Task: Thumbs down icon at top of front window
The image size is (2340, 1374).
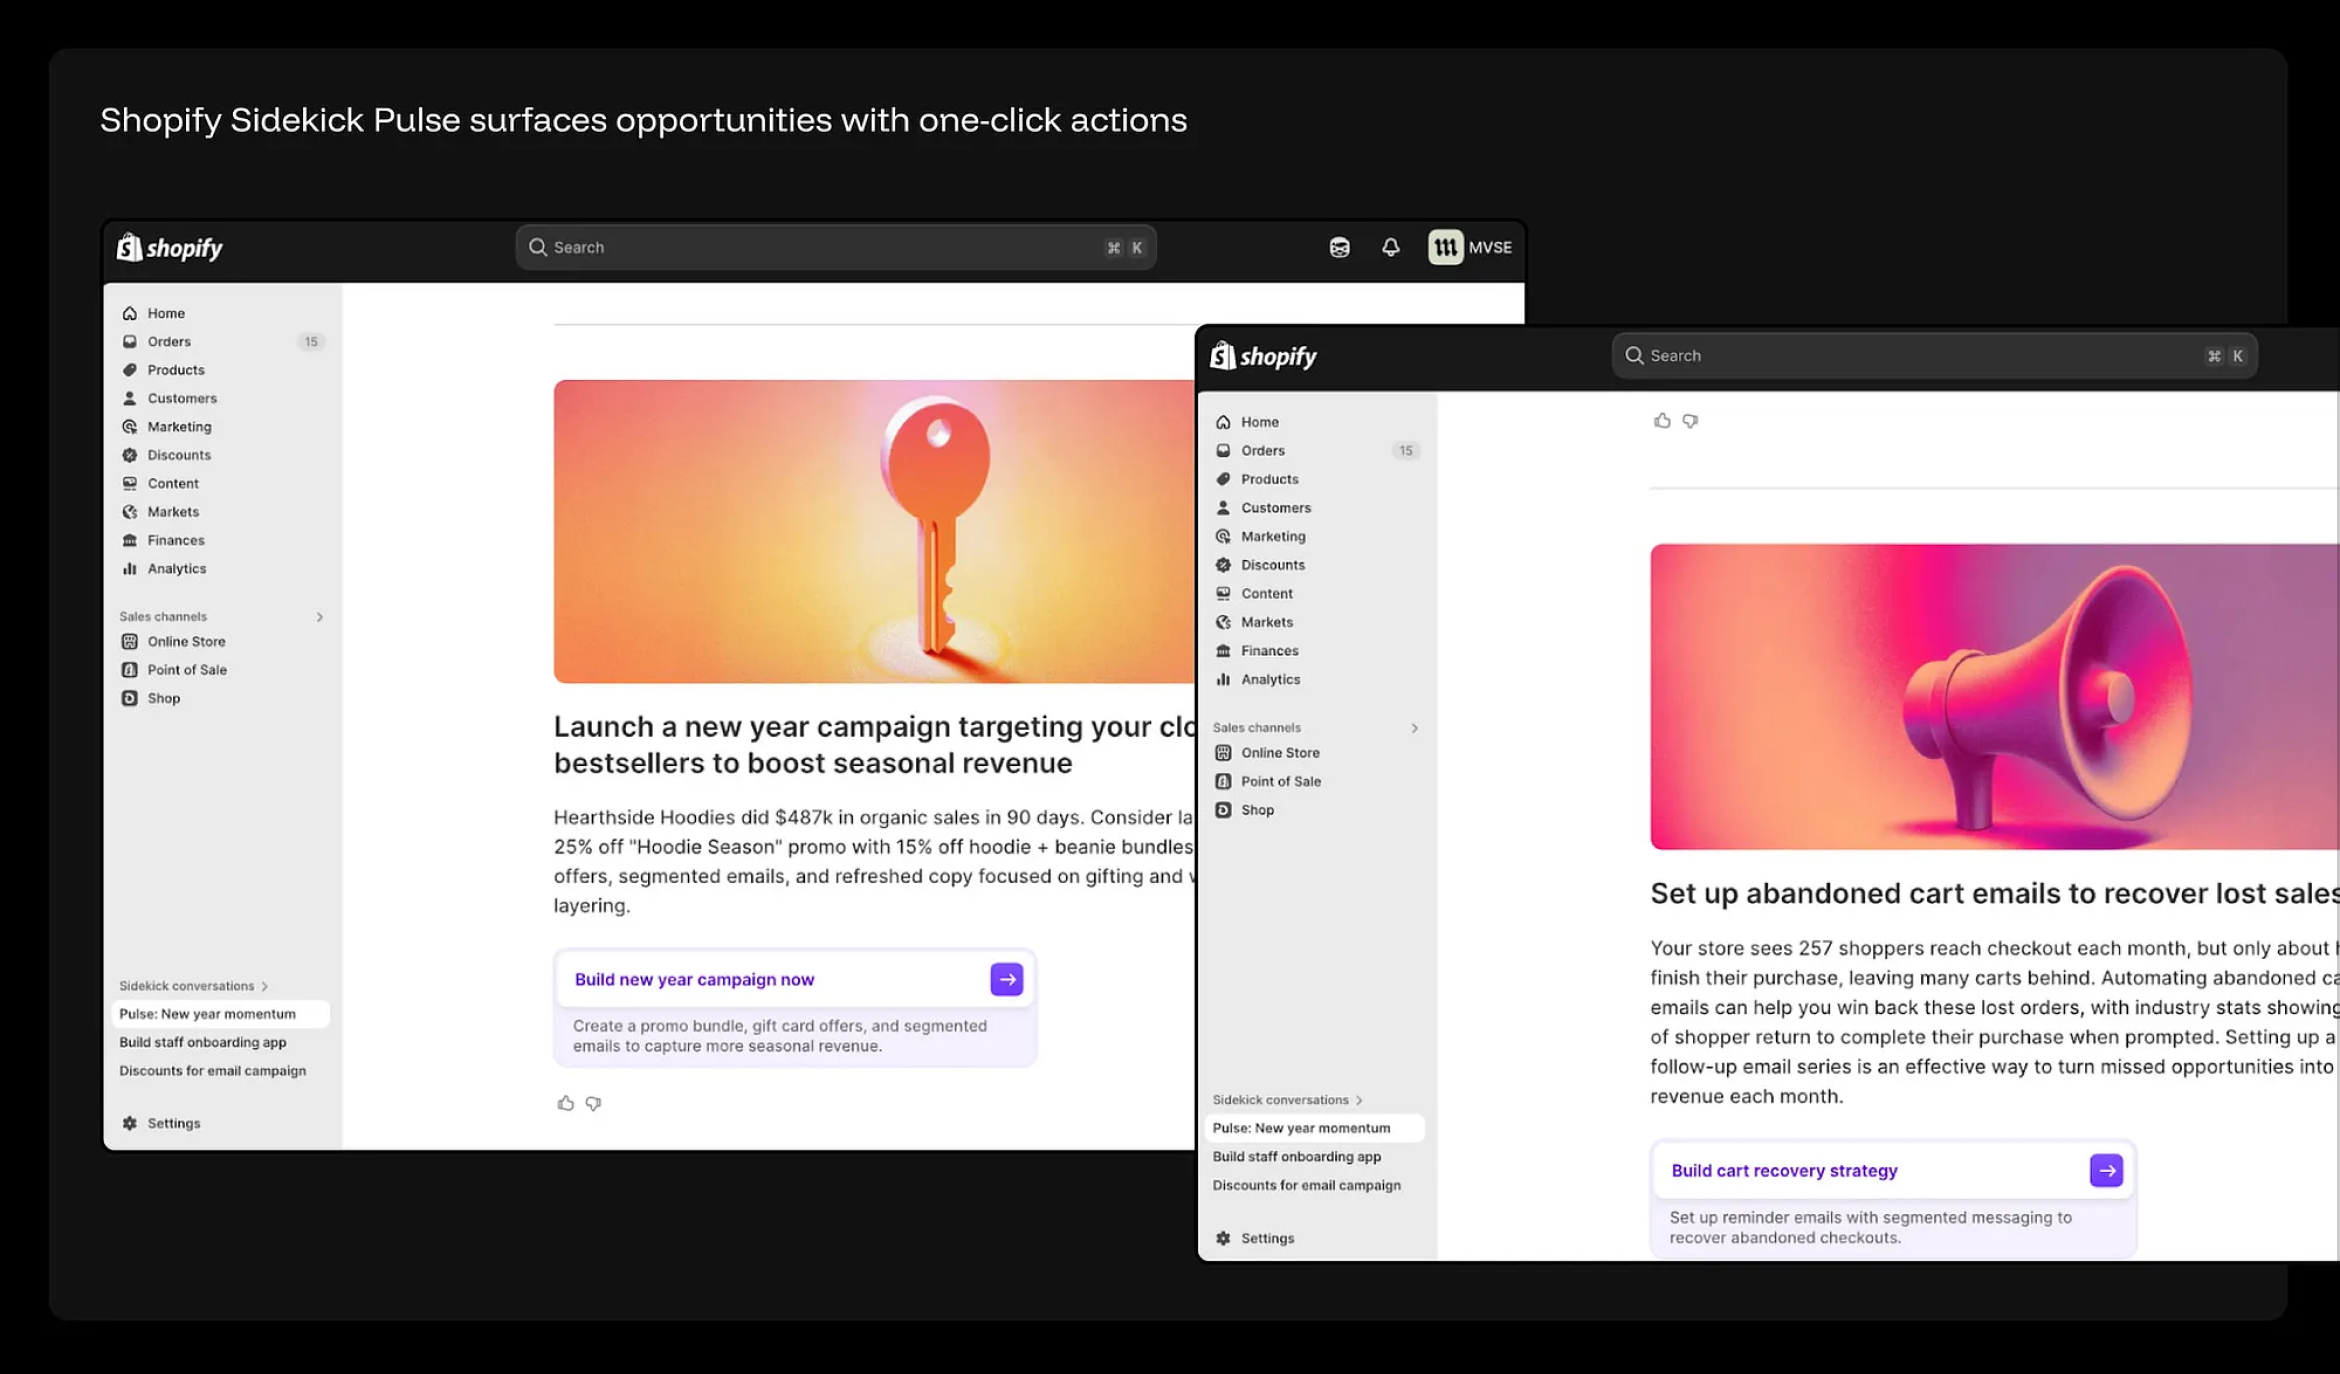Action: tap(1690, 421)
